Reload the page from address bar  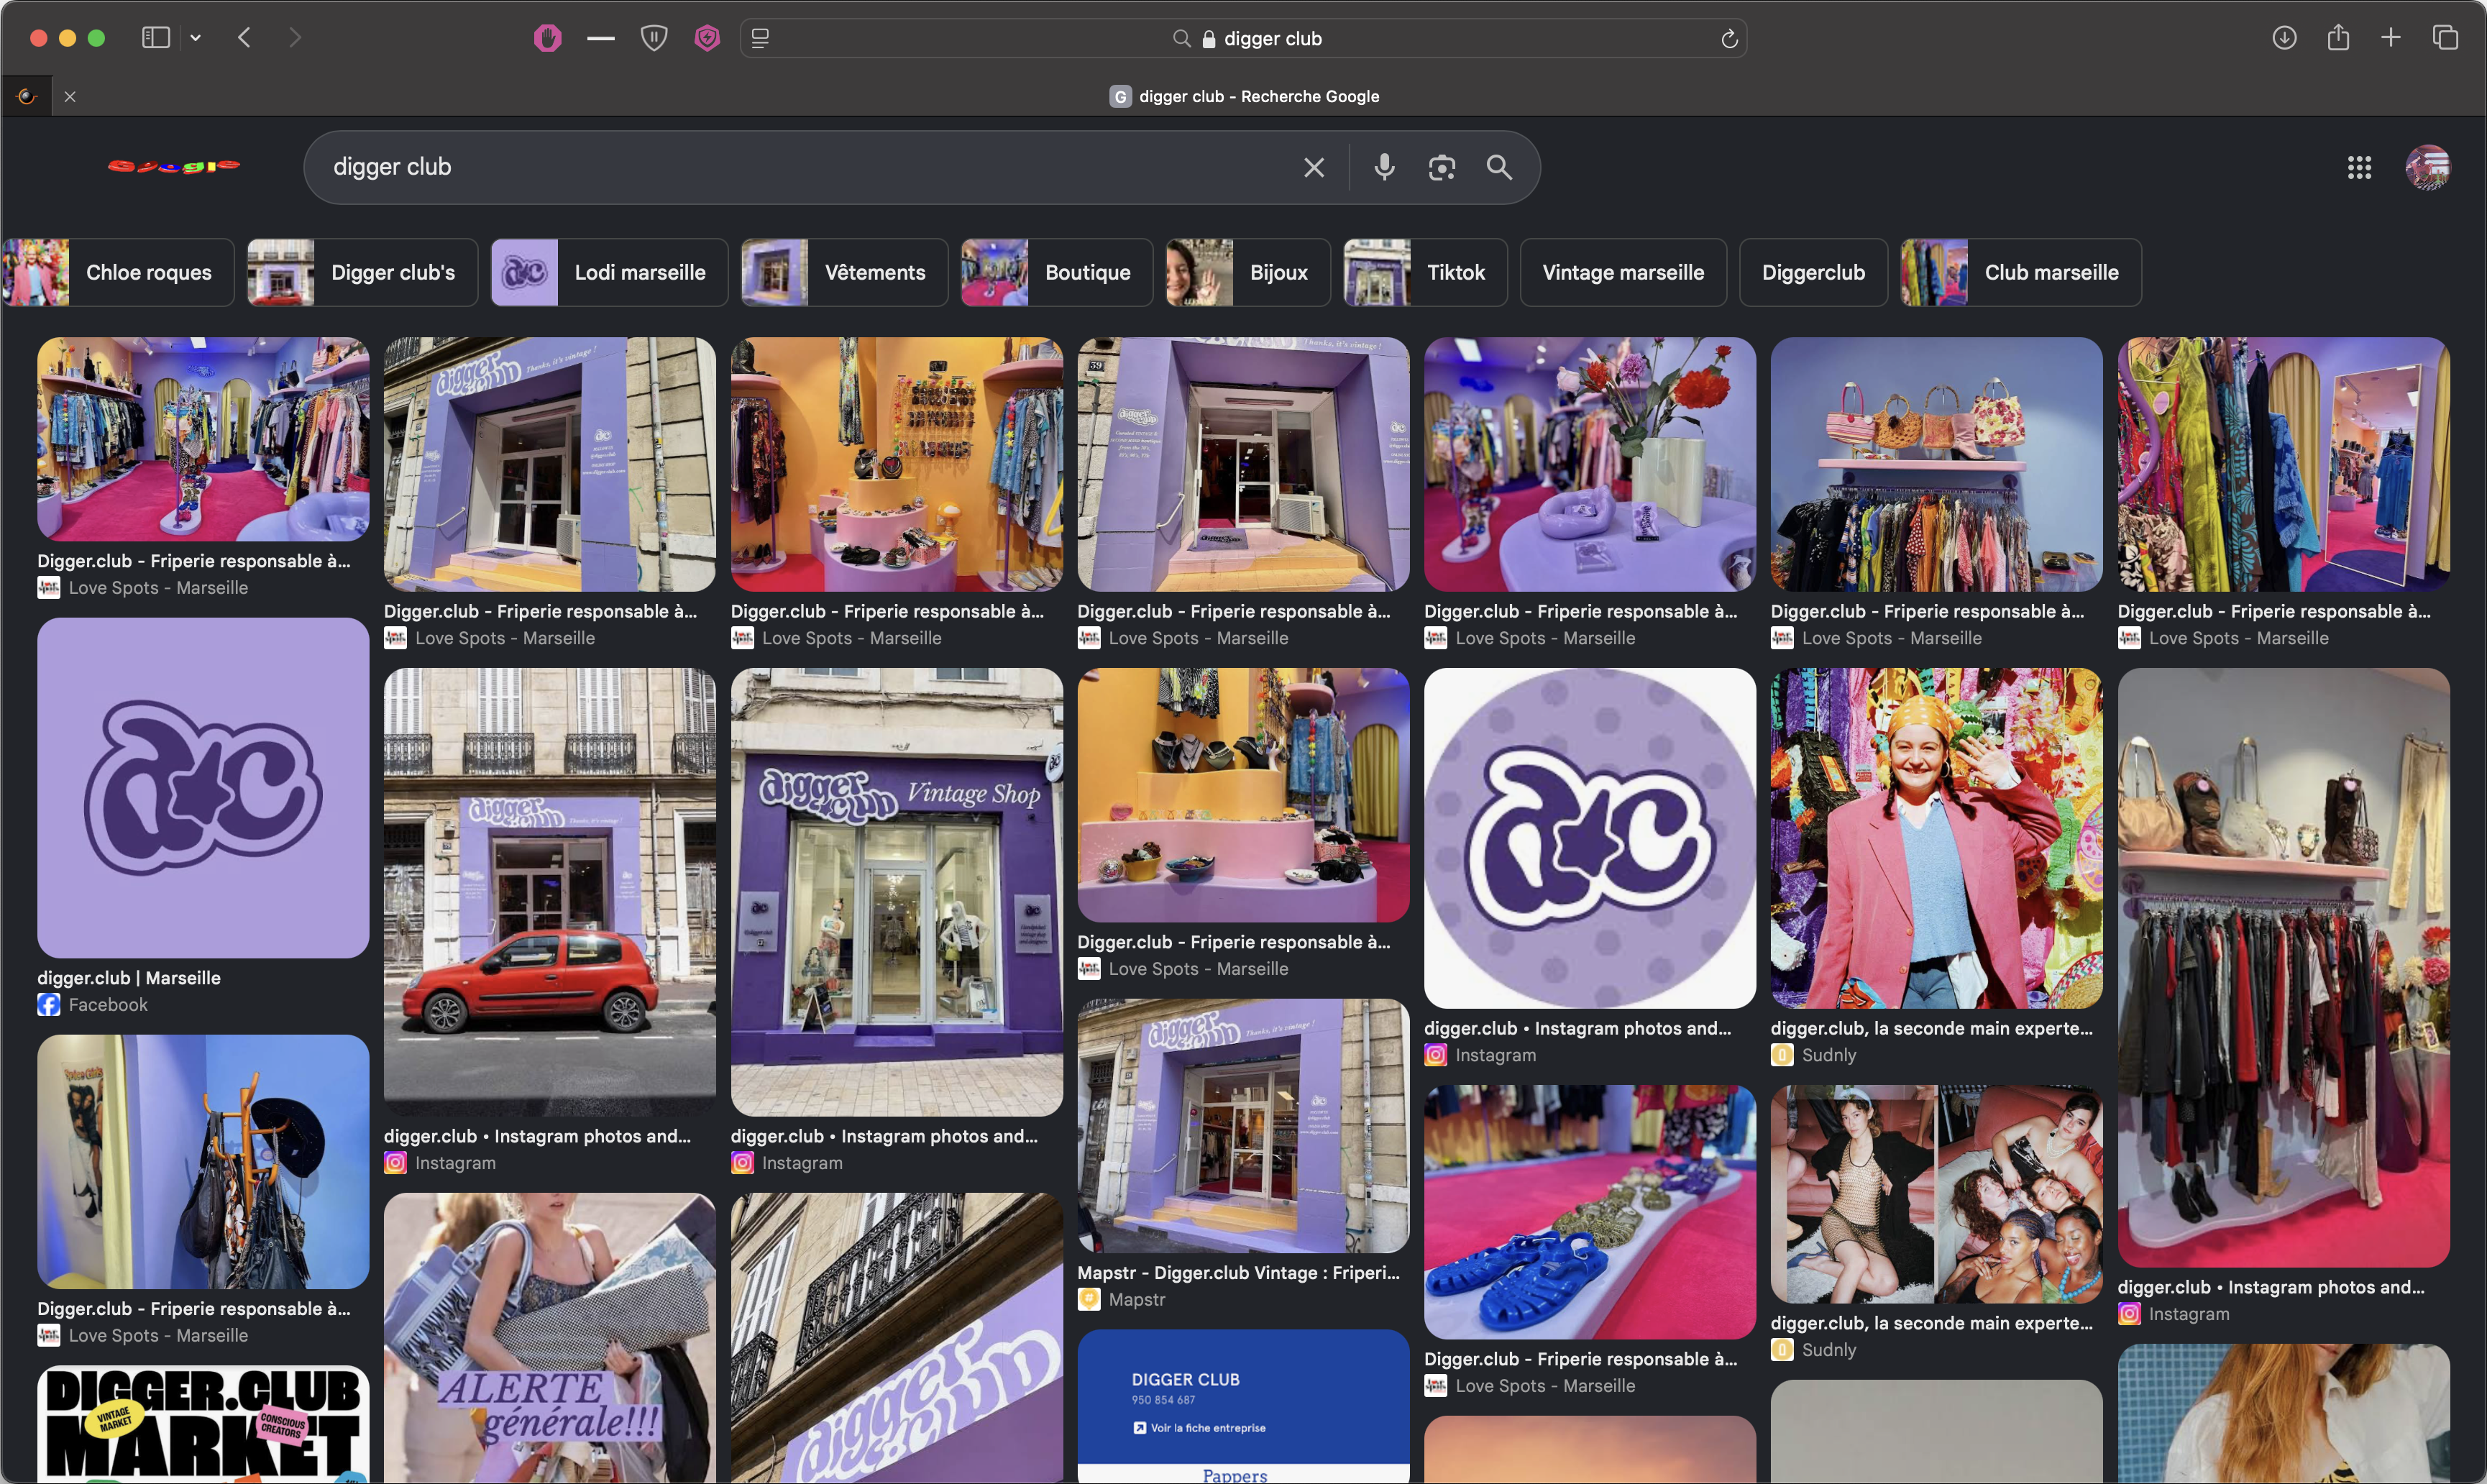click(x=1729, y=39)
